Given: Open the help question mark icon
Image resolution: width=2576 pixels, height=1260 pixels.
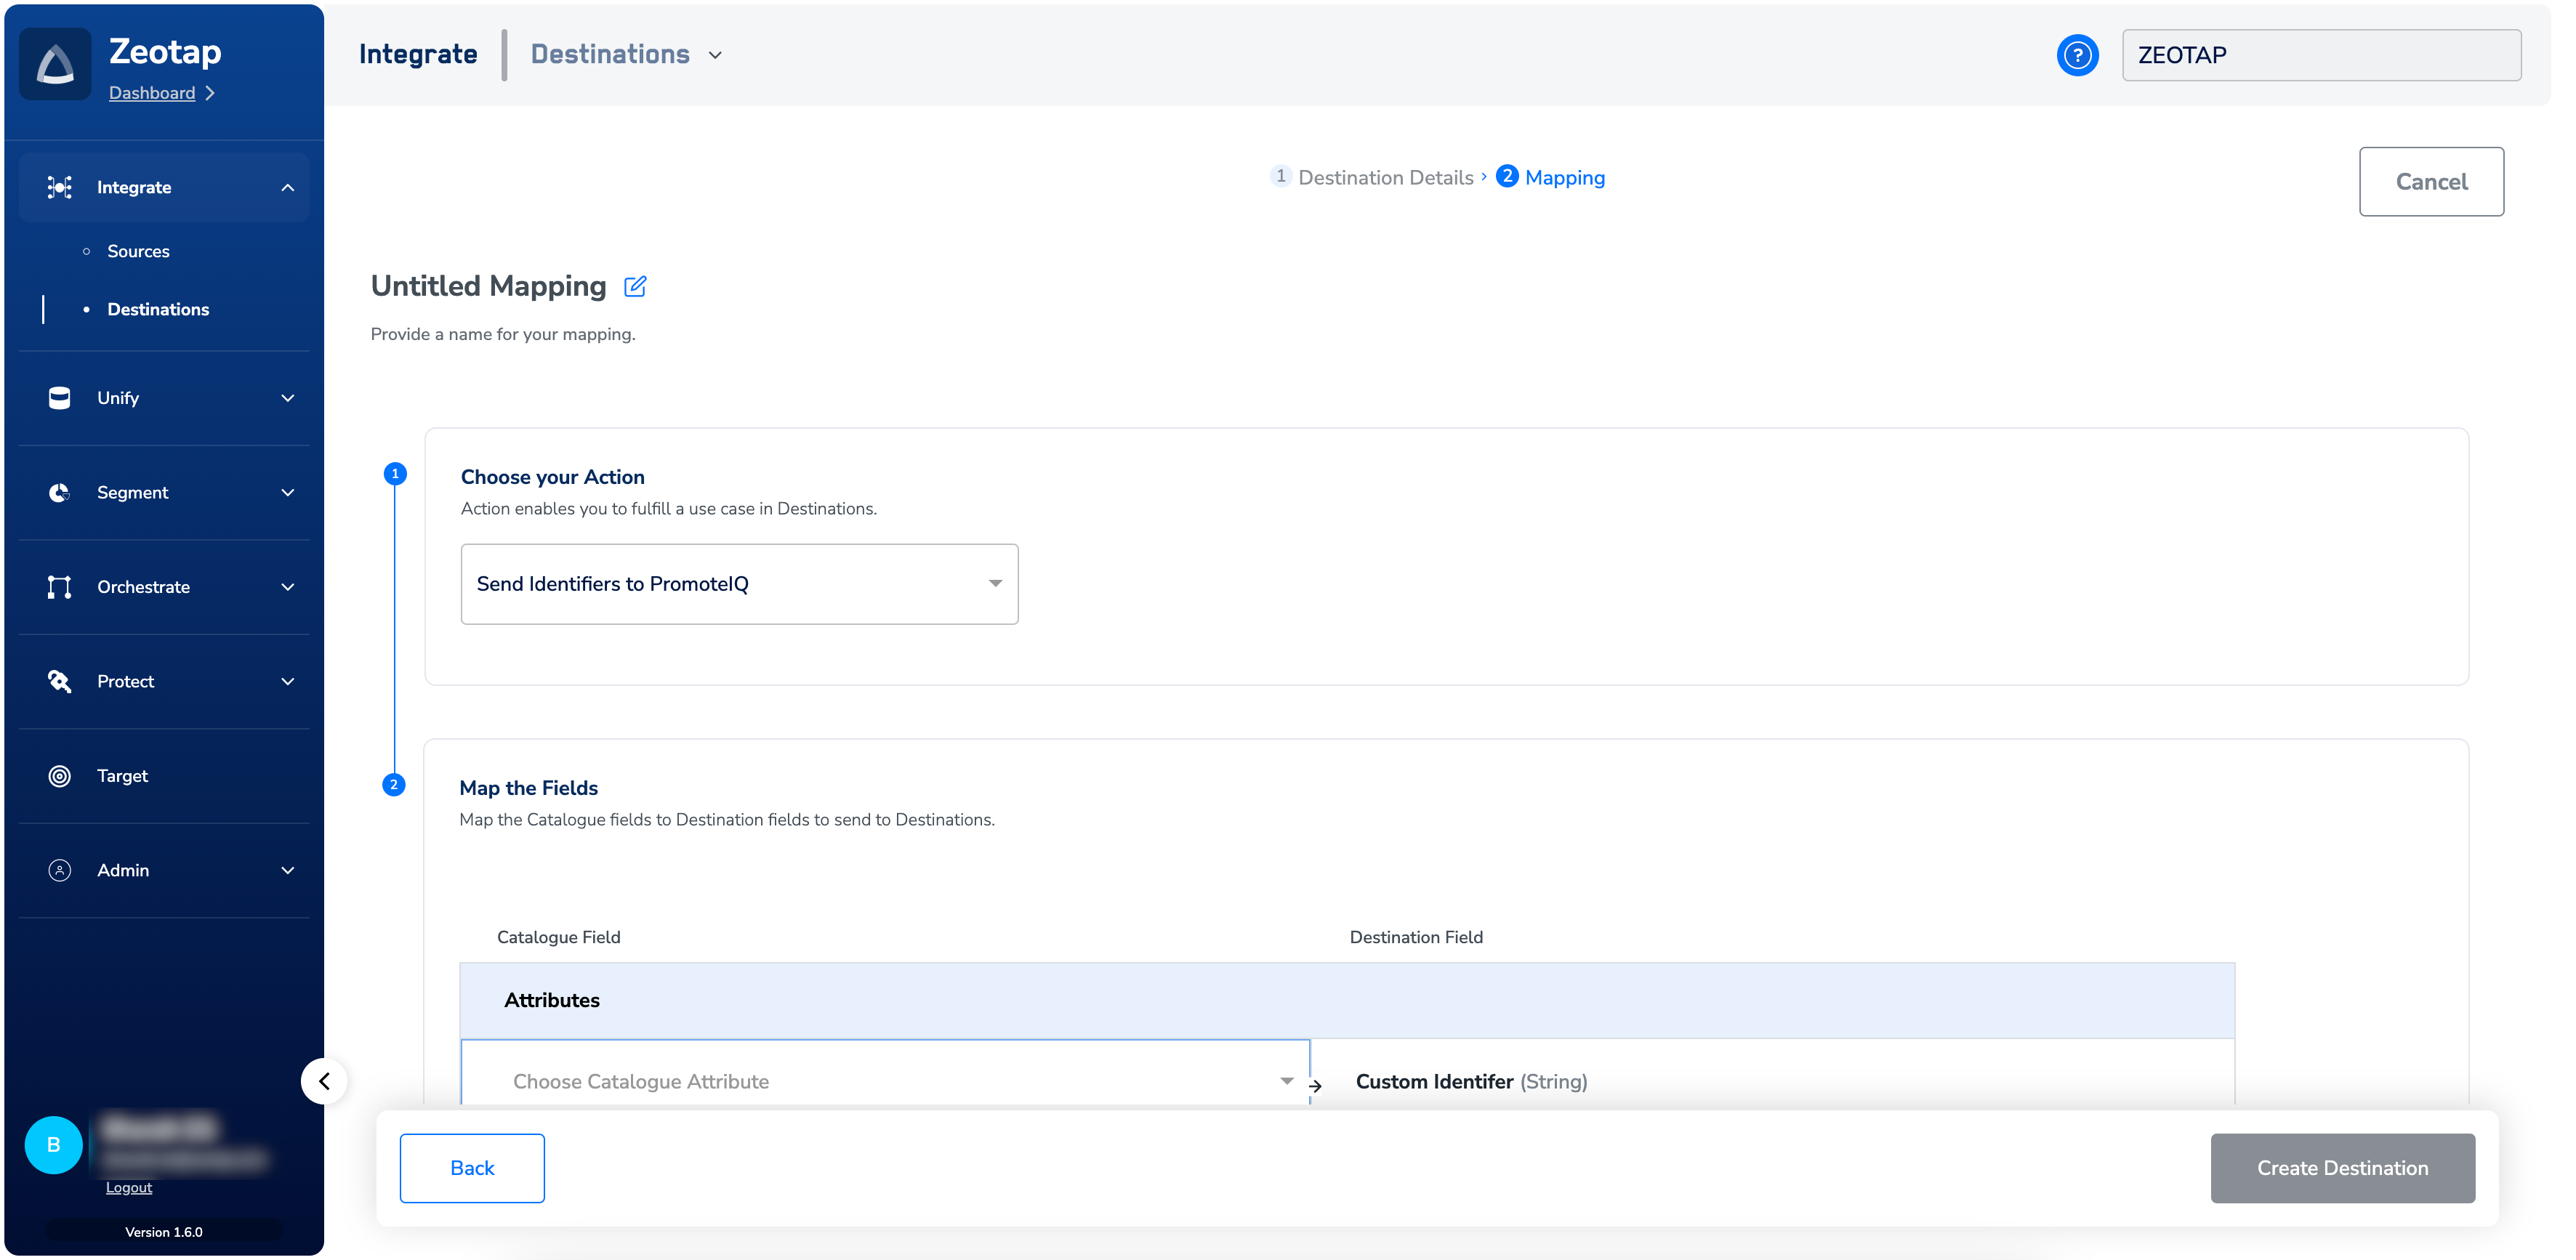Looking at the screenshot, I should (2077, 55).
